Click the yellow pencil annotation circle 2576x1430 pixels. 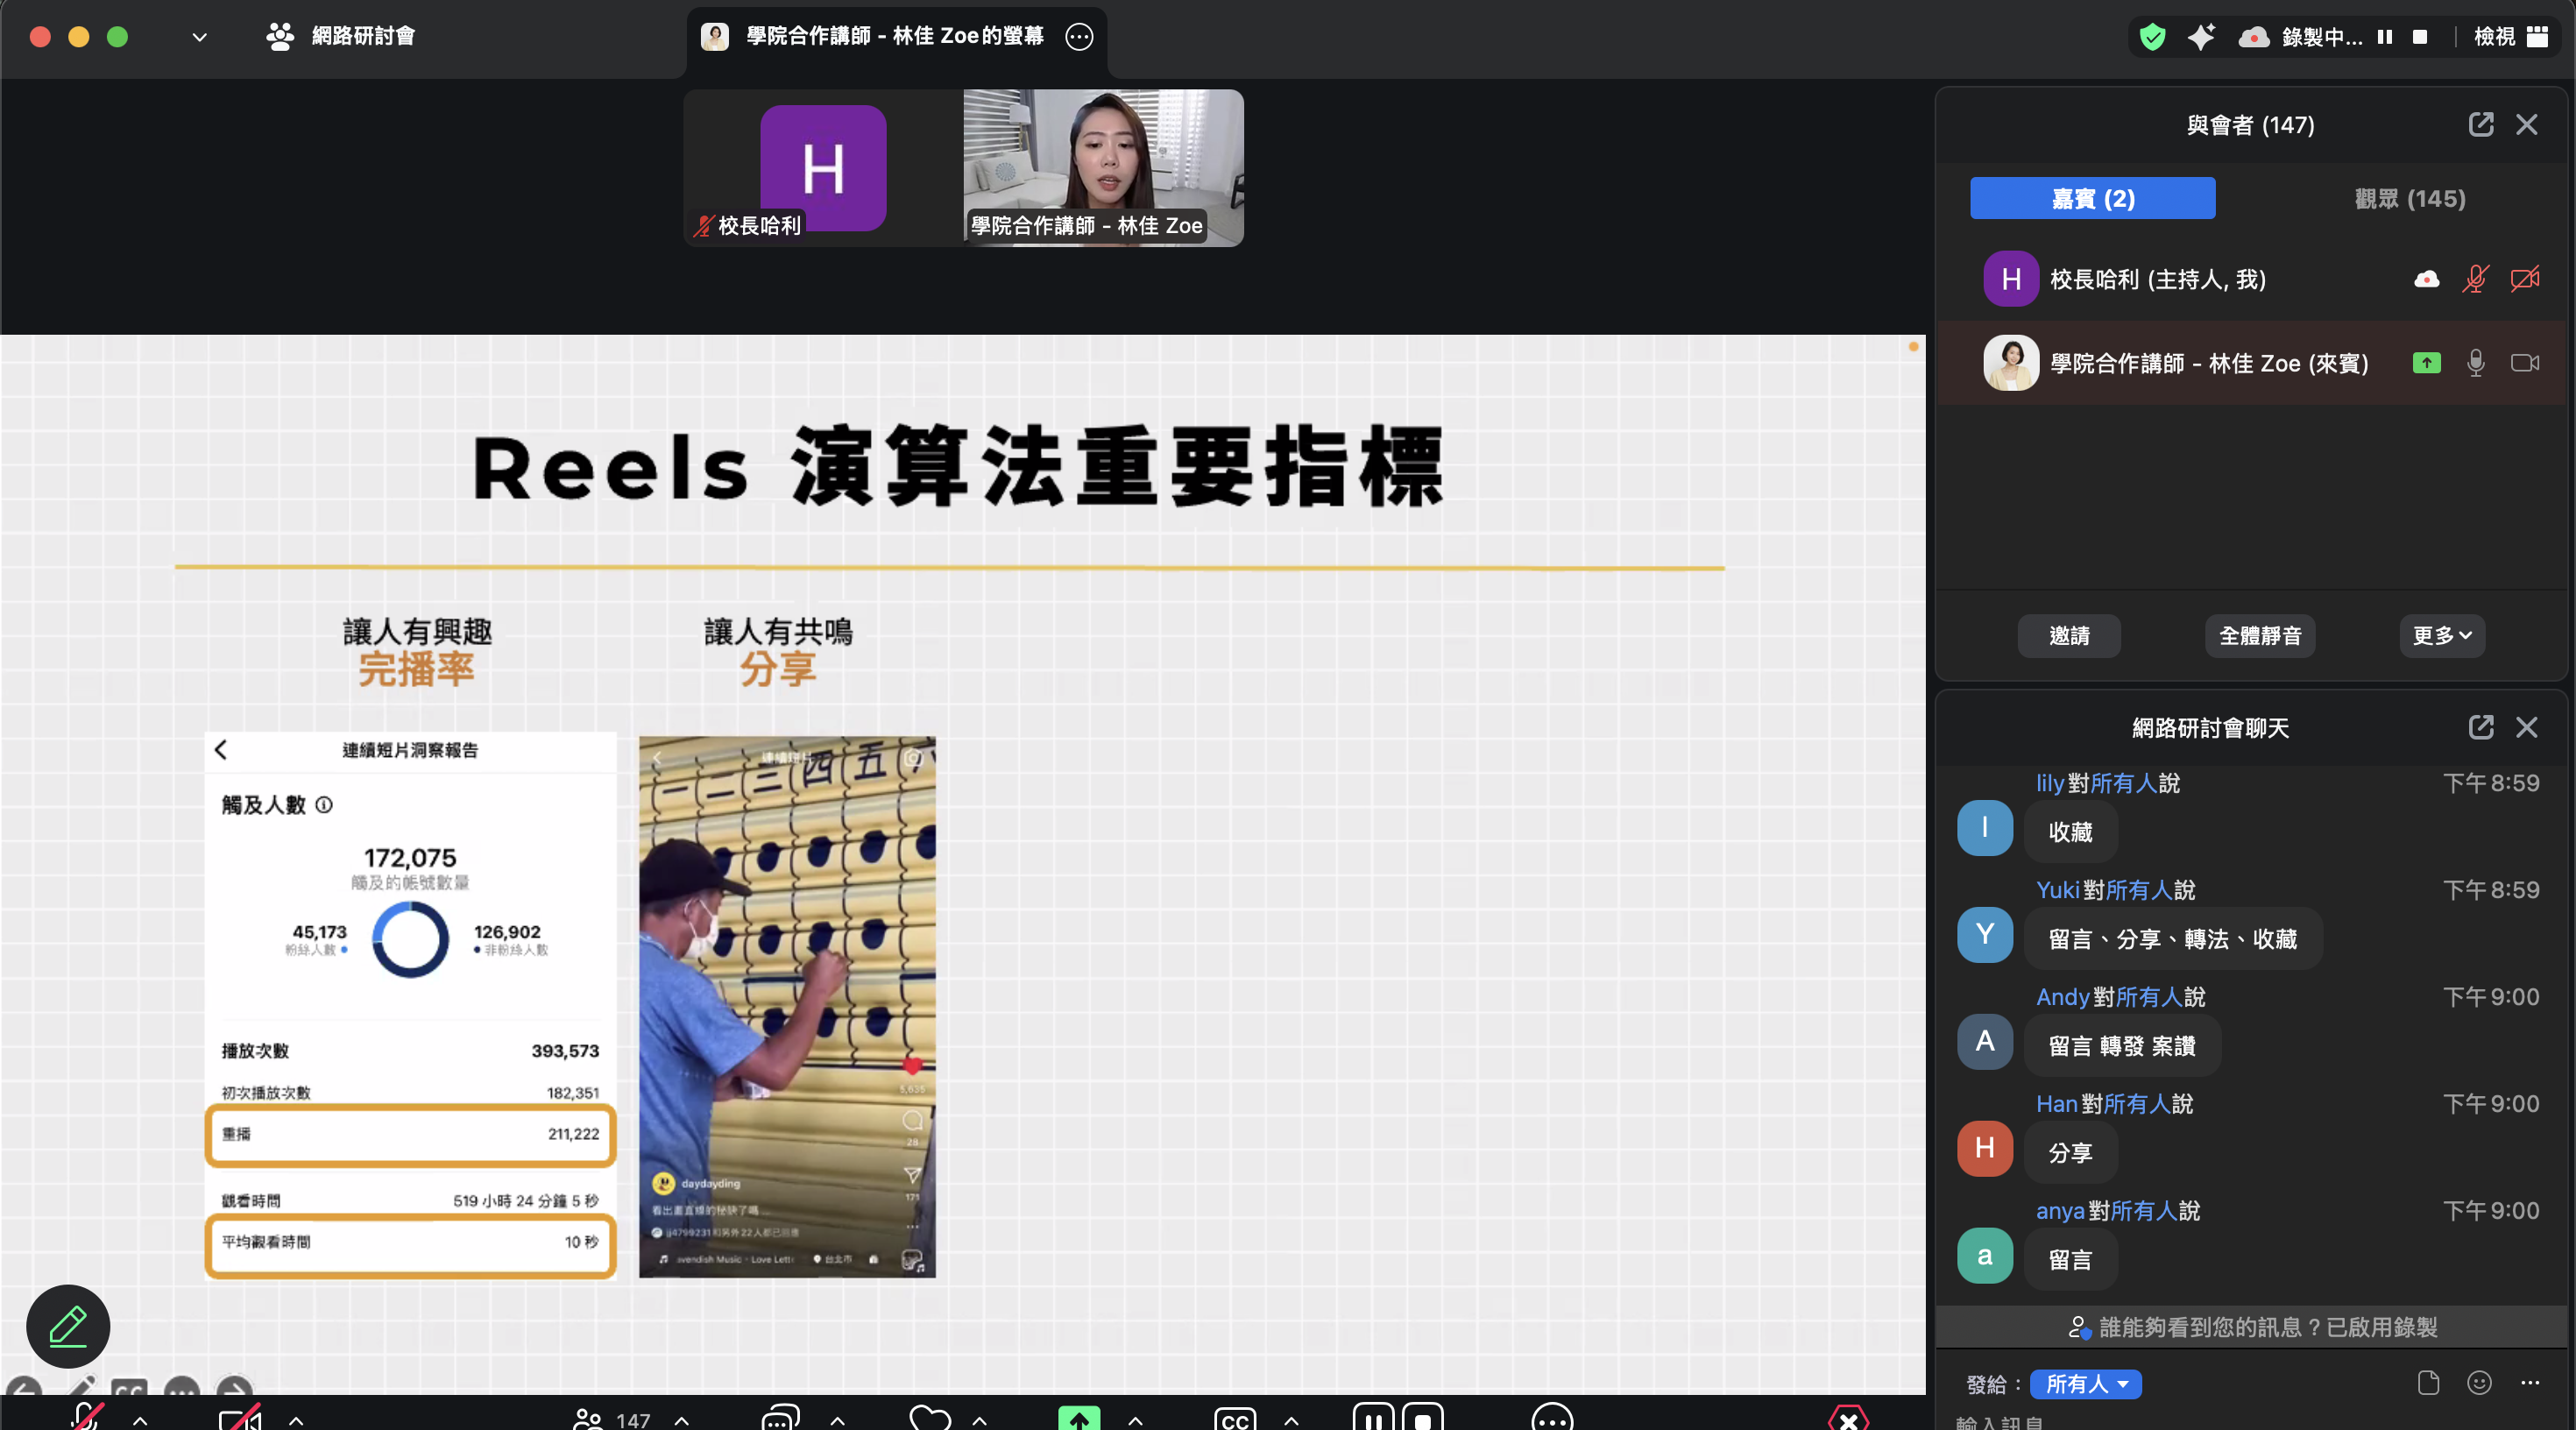[x=67, y=1327]
